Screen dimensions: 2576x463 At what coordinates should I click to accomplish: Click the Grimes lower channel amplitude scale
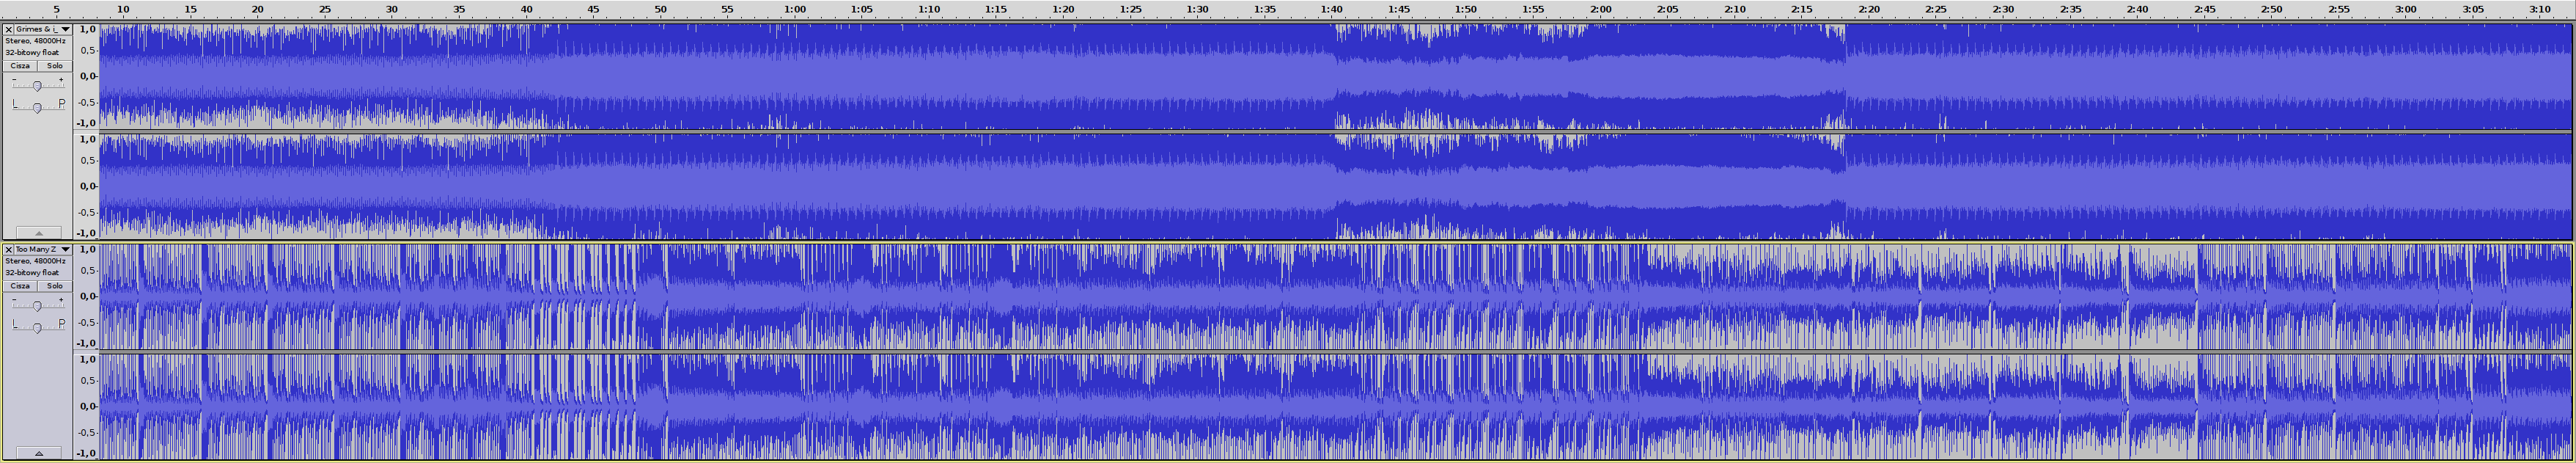[x=87, y=186]
